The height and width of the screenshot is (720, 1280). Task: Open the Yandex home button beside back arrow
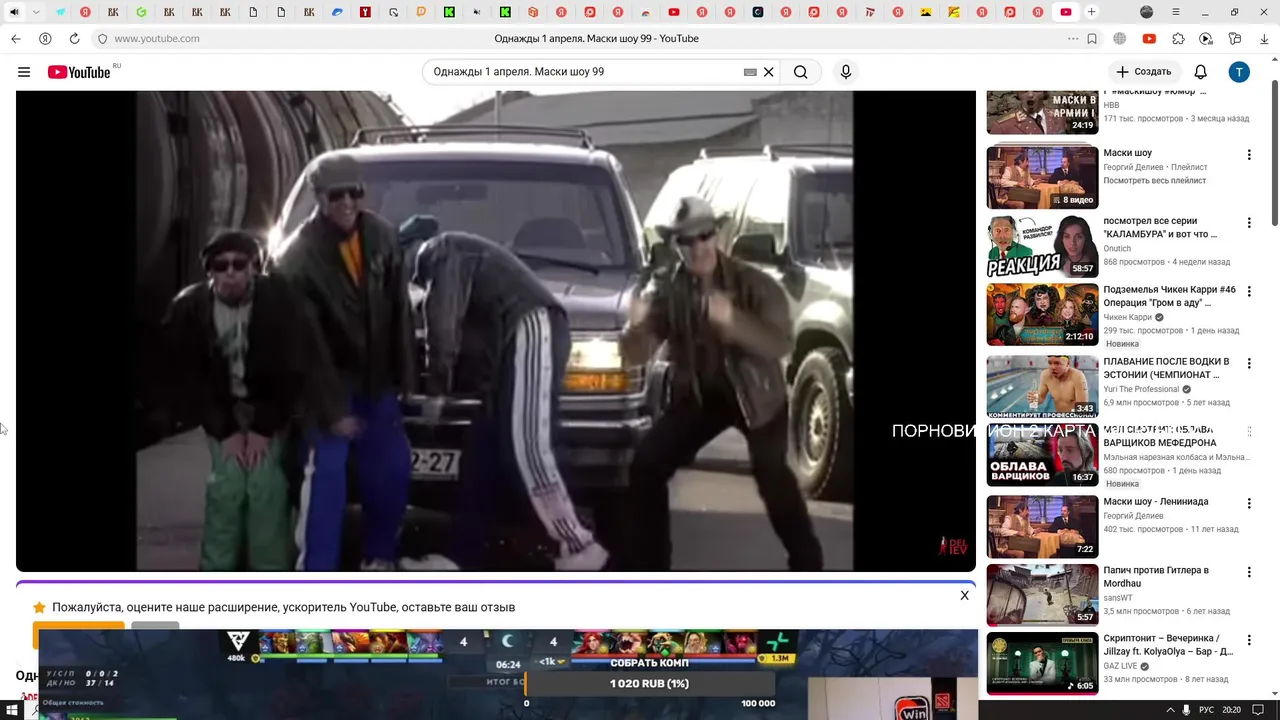point(45,39)
